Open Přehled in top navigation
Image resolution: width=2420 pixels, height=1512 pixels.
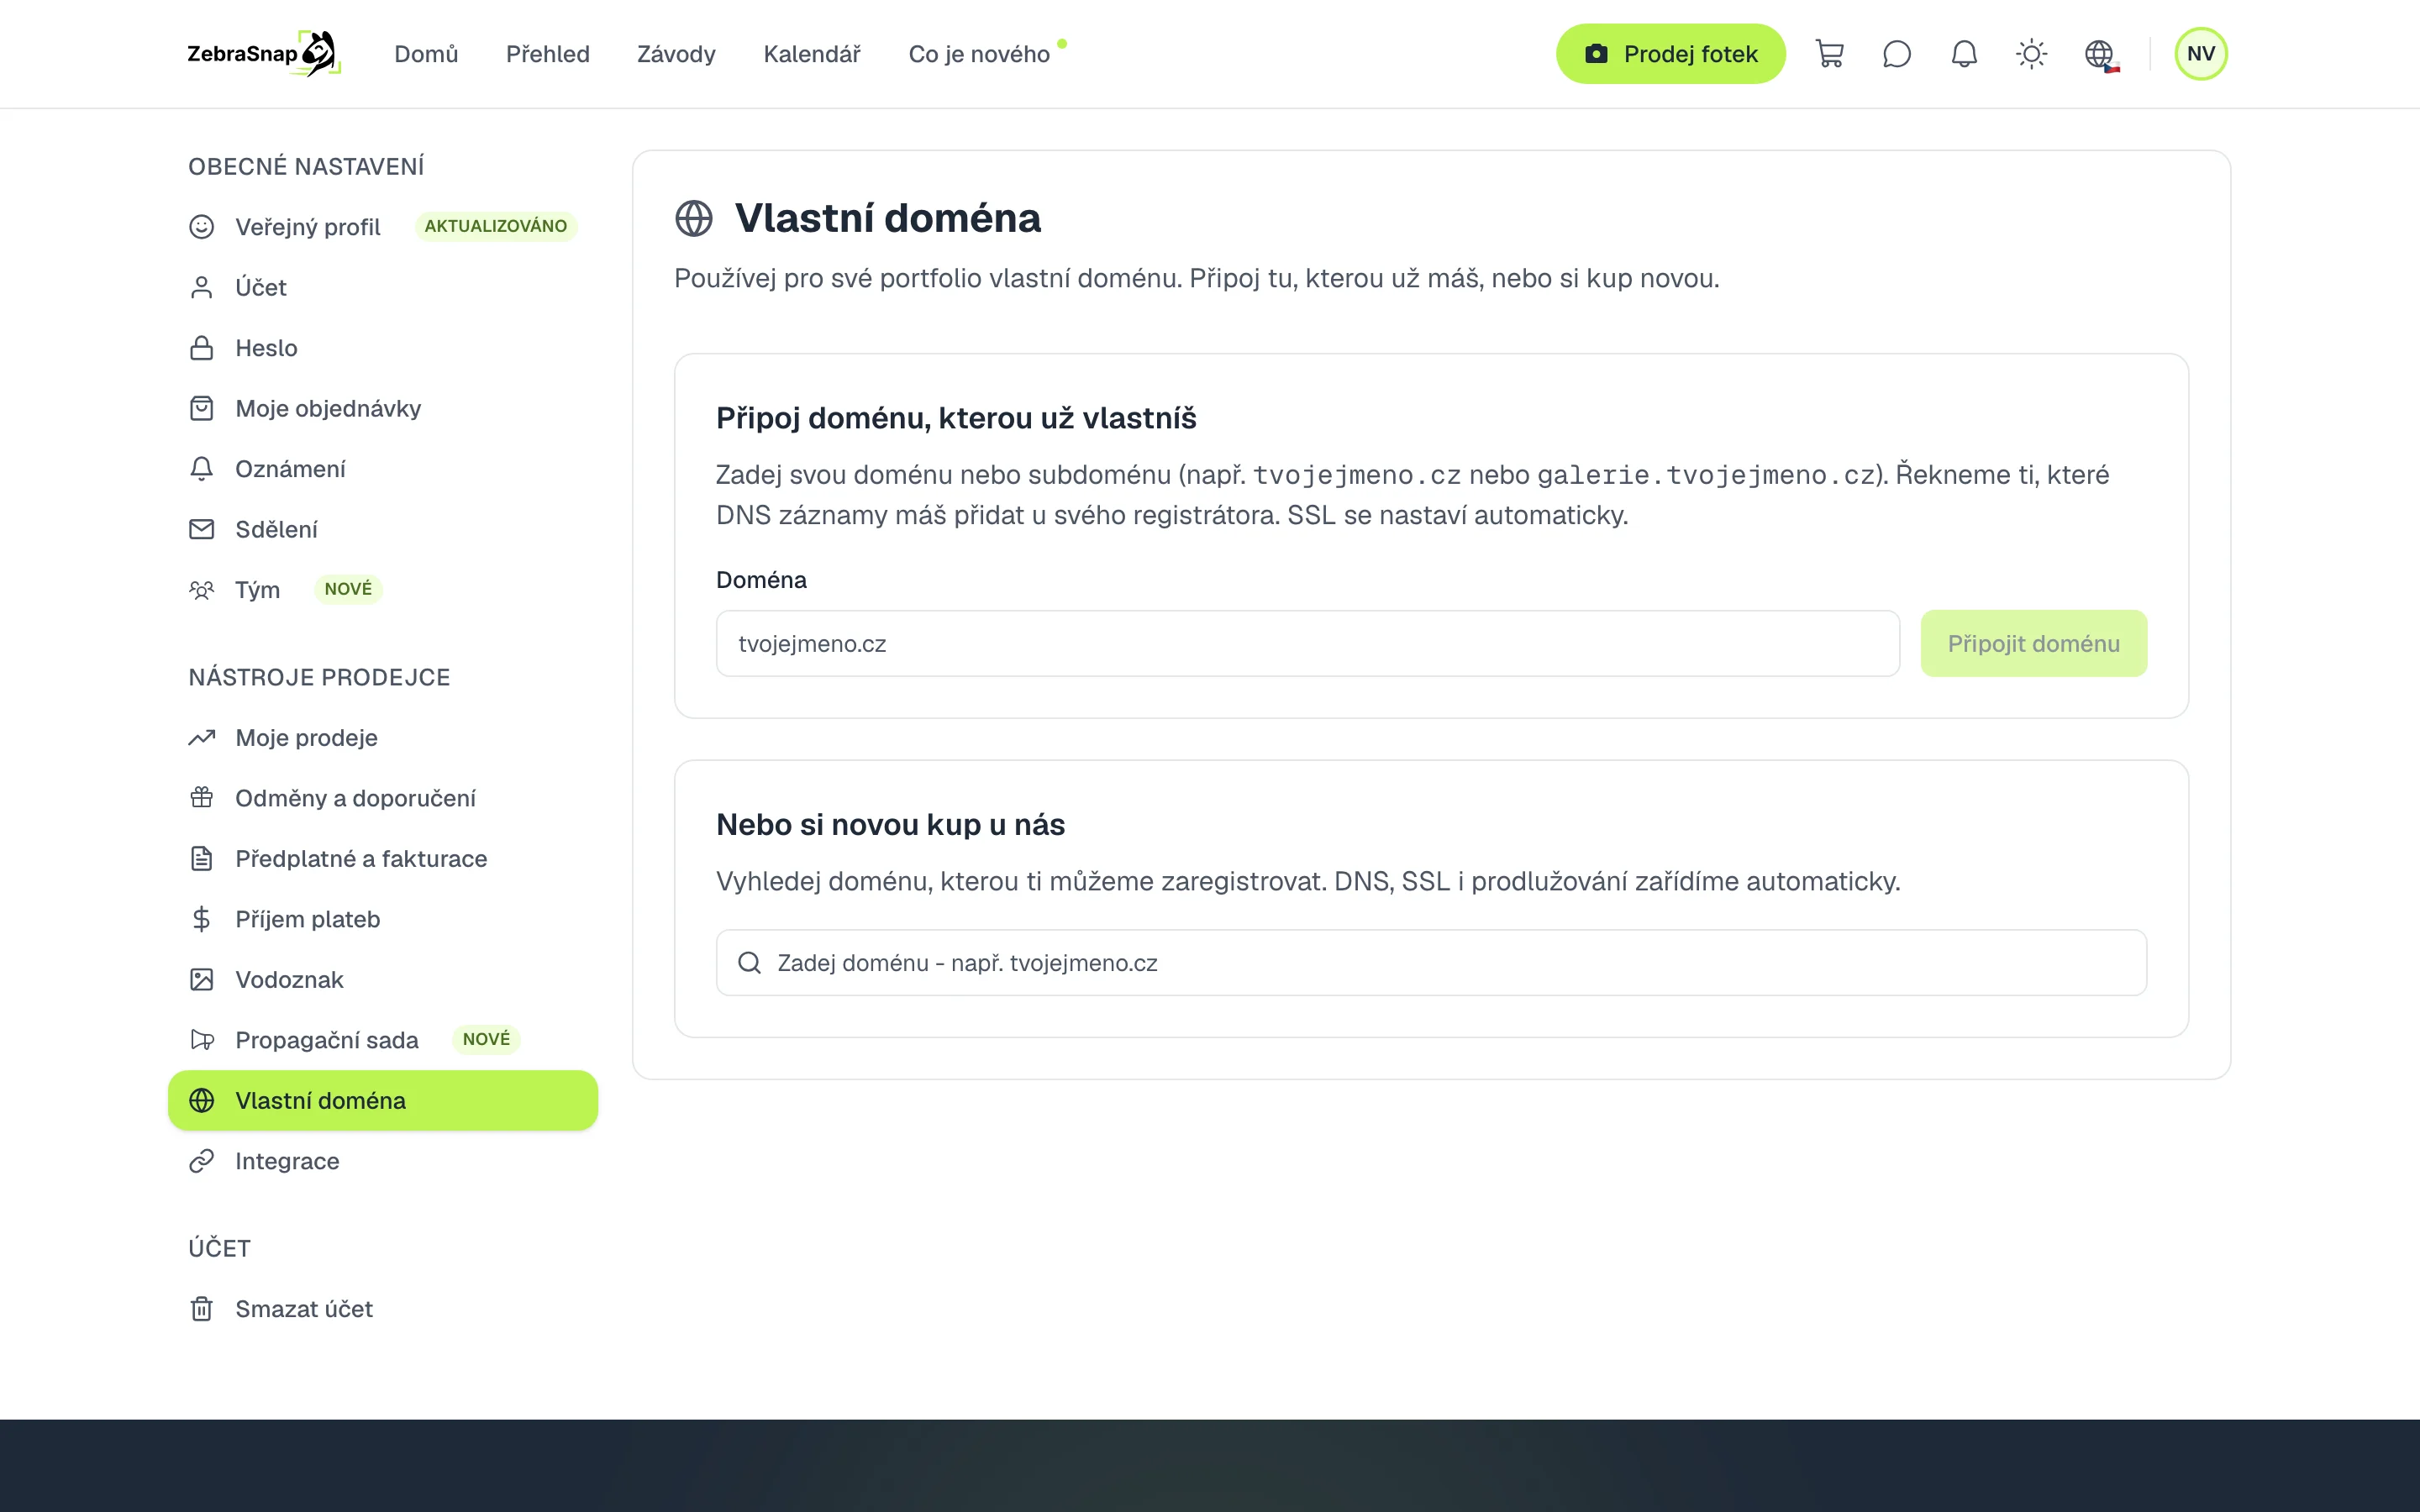click(x=547, y=54)
